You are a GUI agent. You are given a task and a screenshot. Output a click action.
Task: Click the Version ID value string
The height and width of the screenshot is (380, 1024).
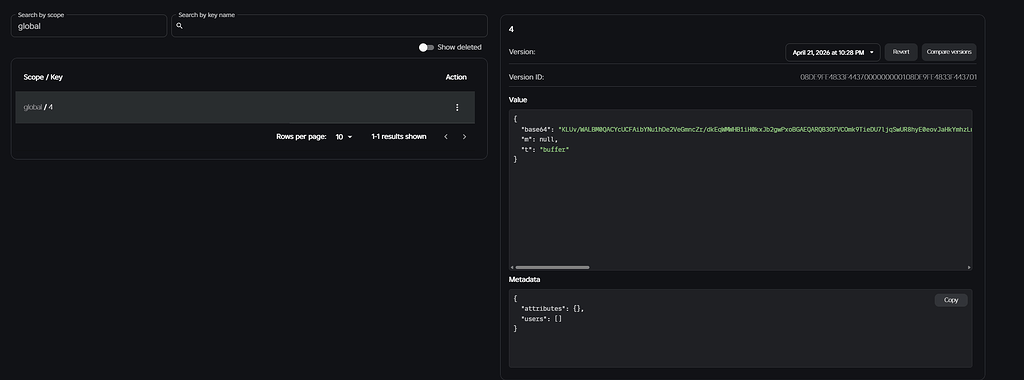pos(888,77)
